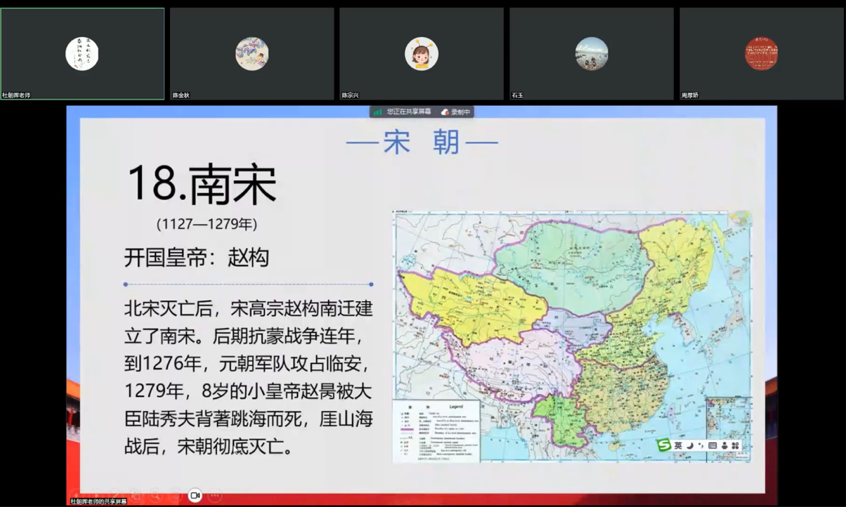
Task: Toggle Sogou punctuation mode icon
Action: pos(701,446)
